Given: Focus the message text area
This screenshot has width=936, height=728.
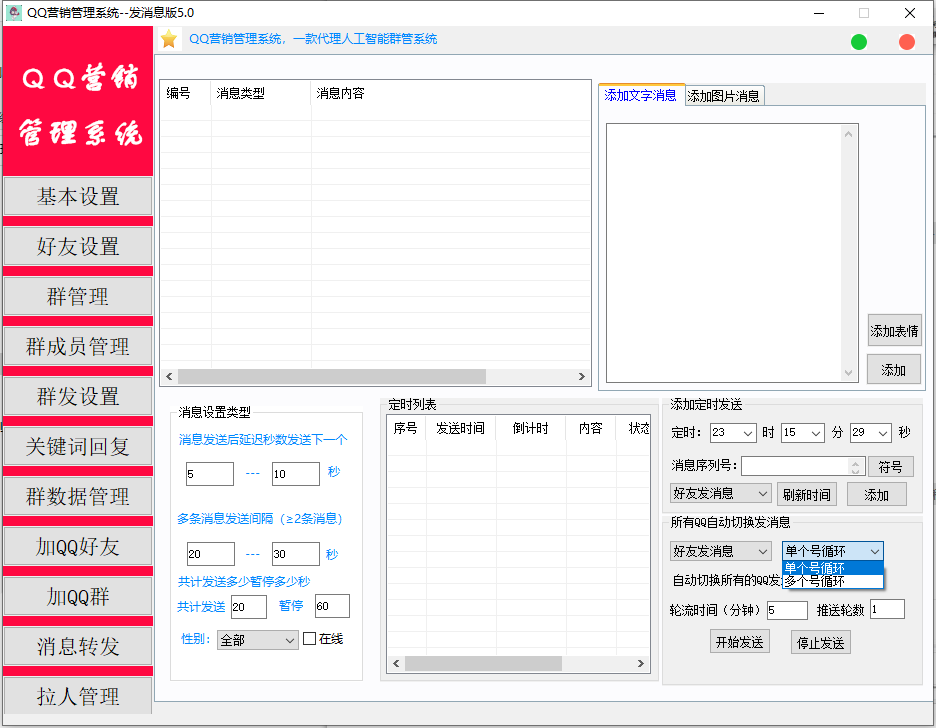Looking at the screenshot, I should pyautogui.click(x=724, y=252).
